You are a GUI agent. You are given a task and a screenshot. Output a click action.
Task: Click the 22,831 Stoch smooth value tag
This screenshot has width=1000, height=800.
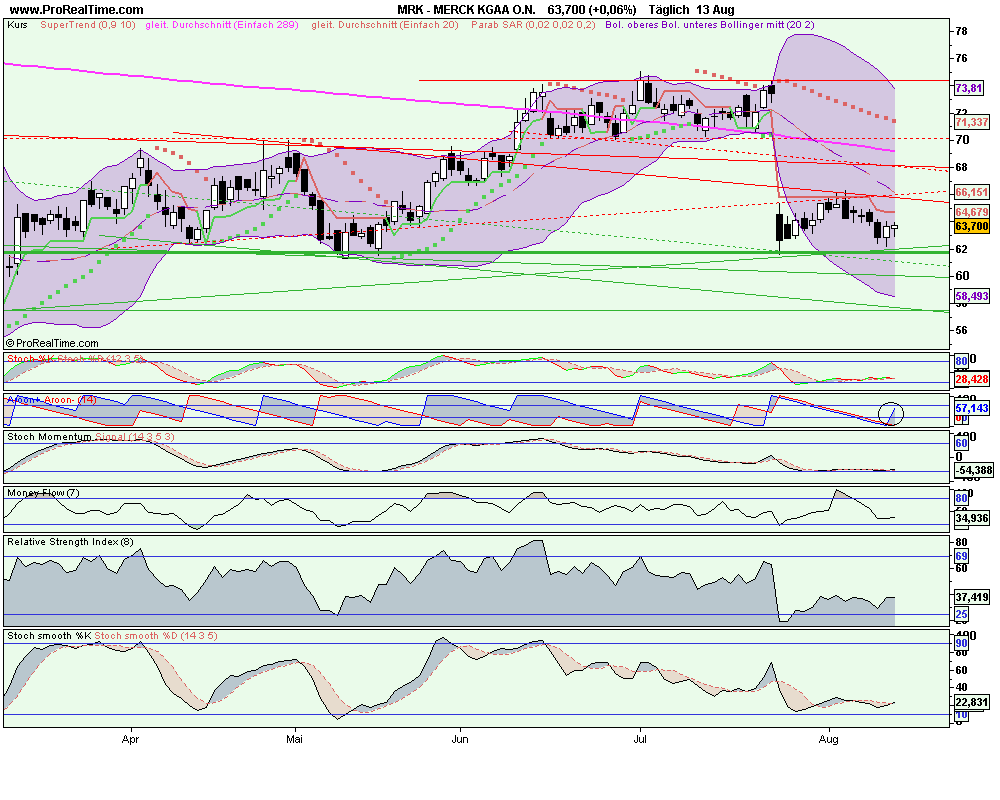[972, 702]
